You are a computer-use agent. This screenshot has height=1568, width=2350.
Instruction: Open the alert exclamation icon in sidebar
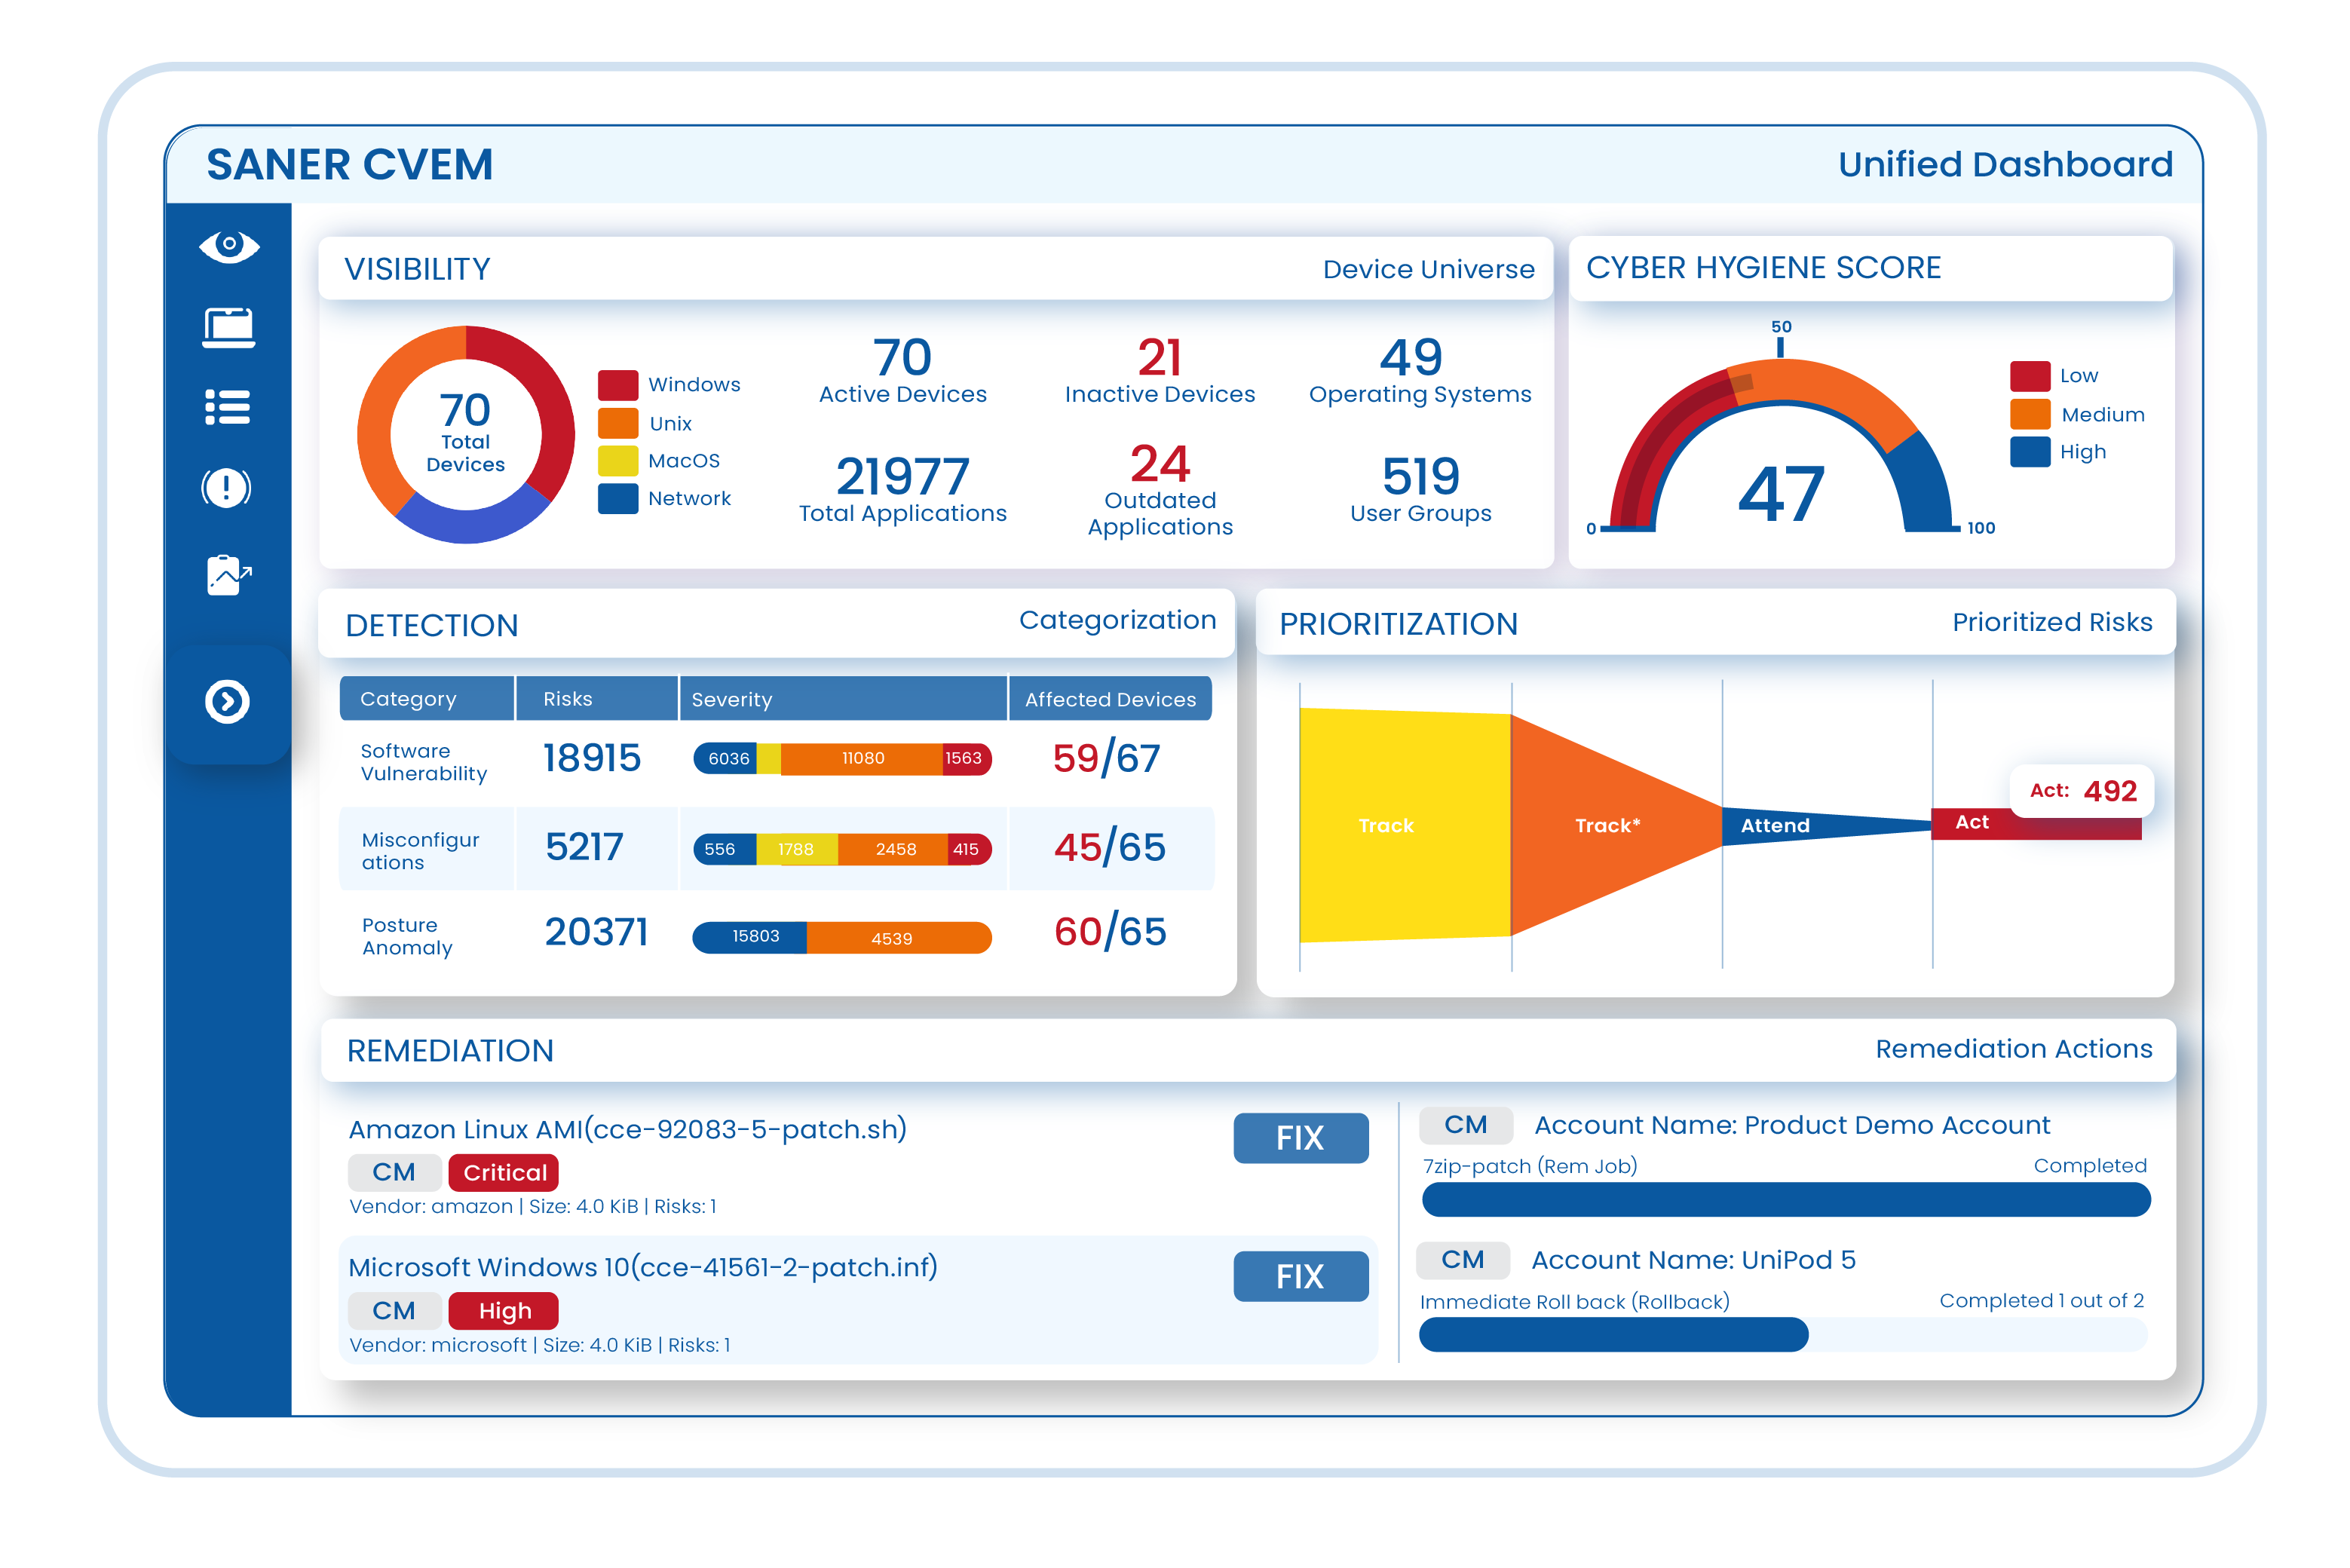coord(227,488)
